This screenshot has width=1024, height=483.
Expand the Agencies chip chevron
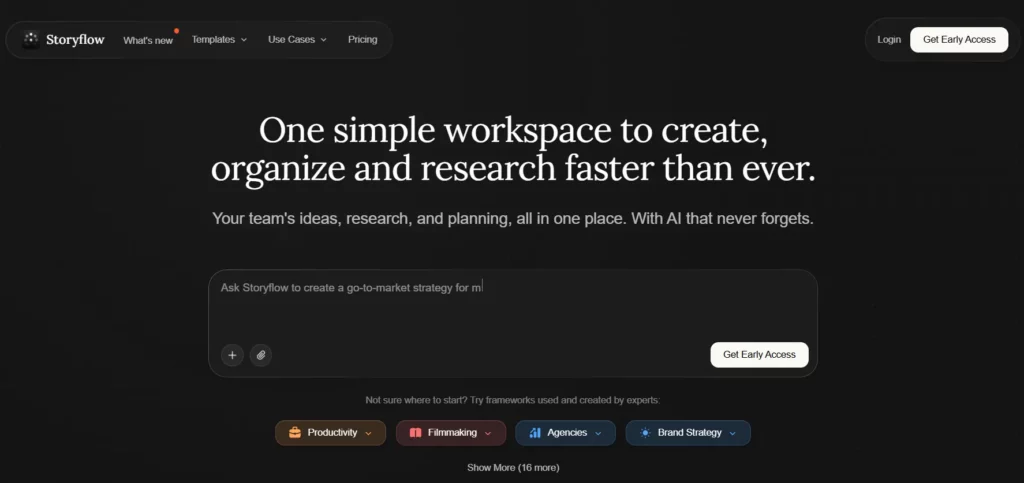coord(598,433)
